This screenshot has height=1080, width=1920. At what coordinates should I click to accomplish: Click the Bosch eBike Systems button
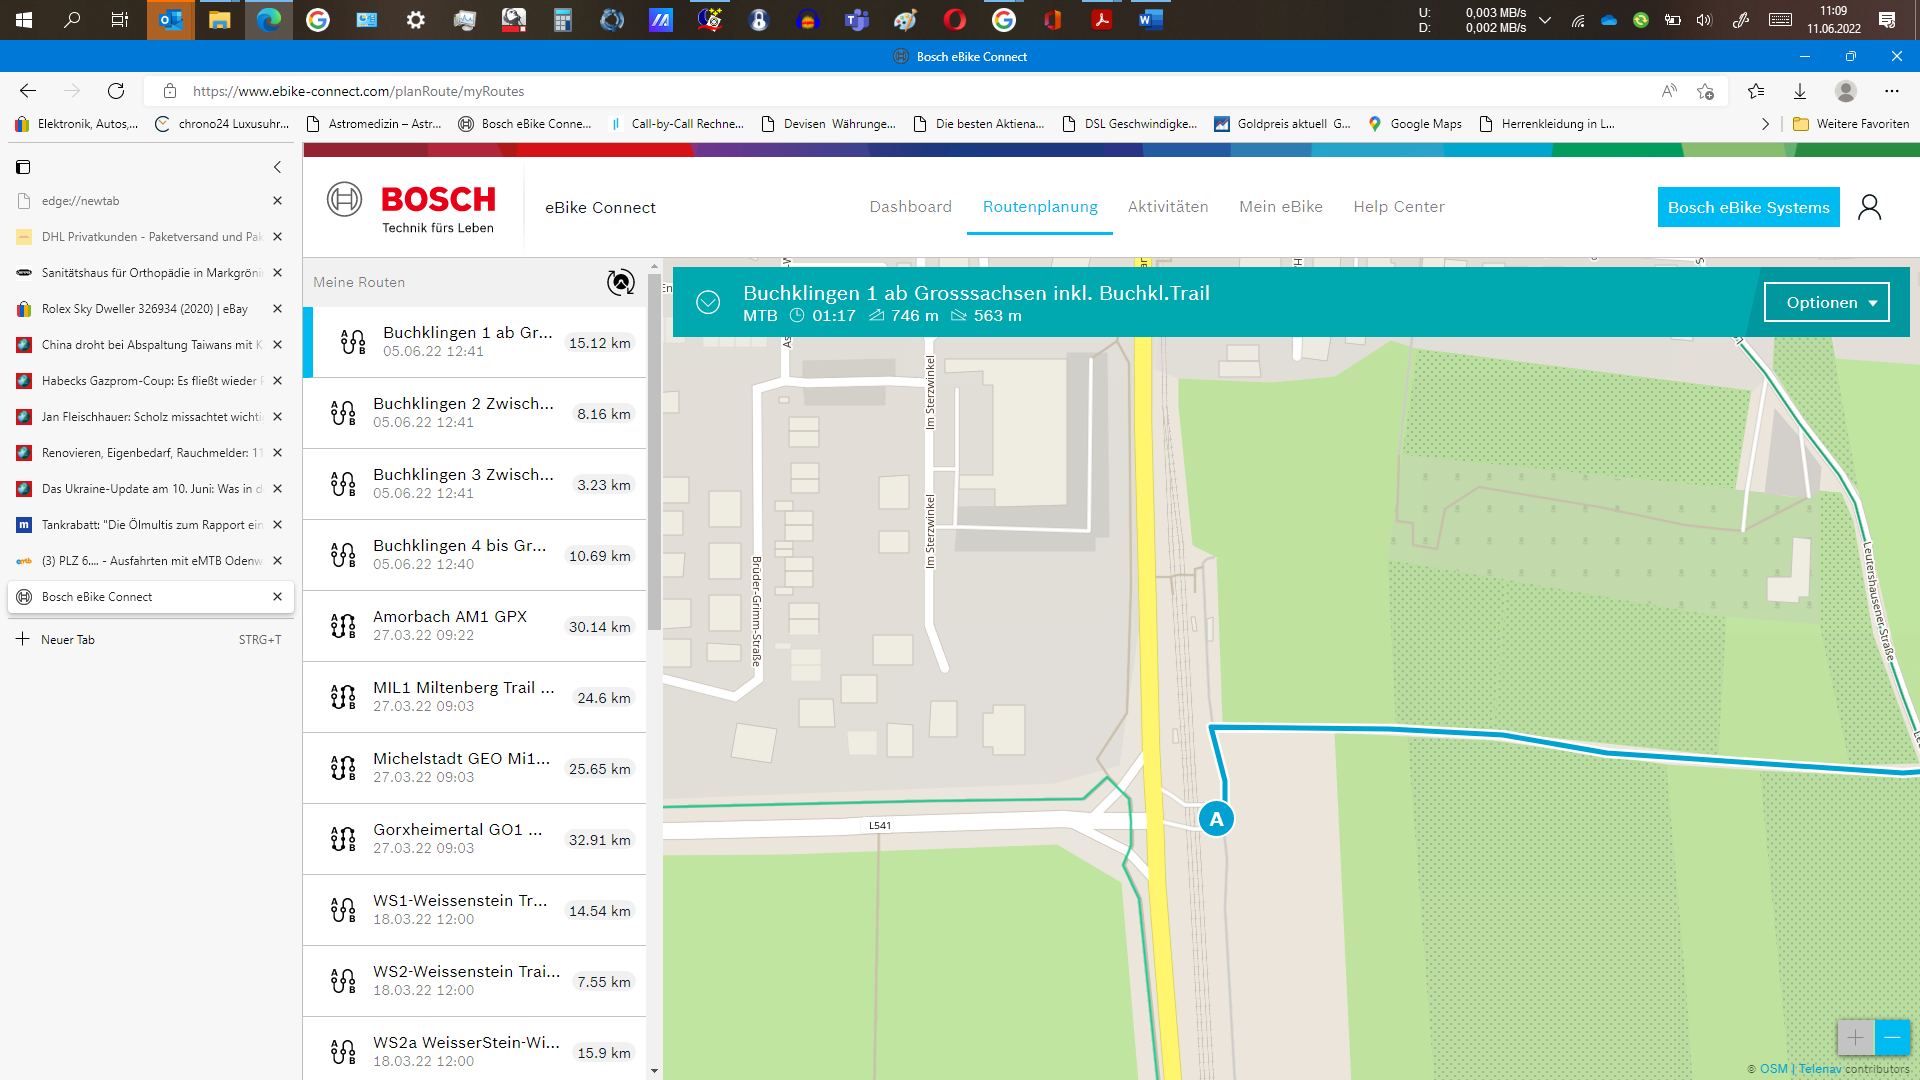(1748, 207)
